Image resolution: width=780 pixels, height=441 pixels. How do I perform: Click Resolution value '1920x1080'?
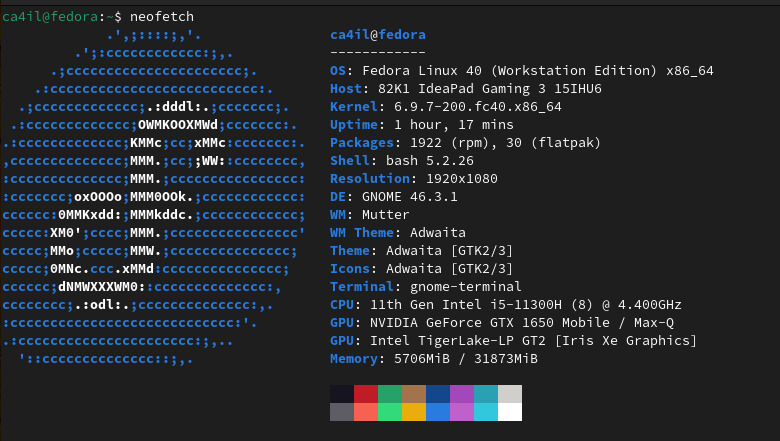tap(462, 179)
